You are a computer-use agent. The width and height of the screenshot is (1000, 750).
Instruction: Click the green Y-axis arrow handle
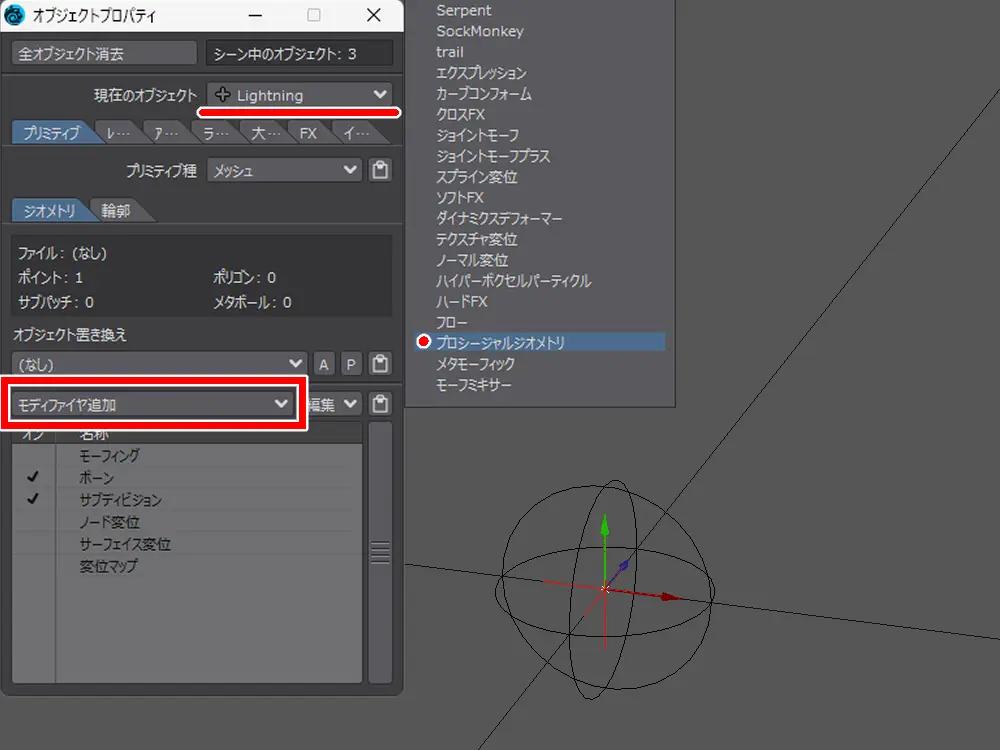pos(604,527)
